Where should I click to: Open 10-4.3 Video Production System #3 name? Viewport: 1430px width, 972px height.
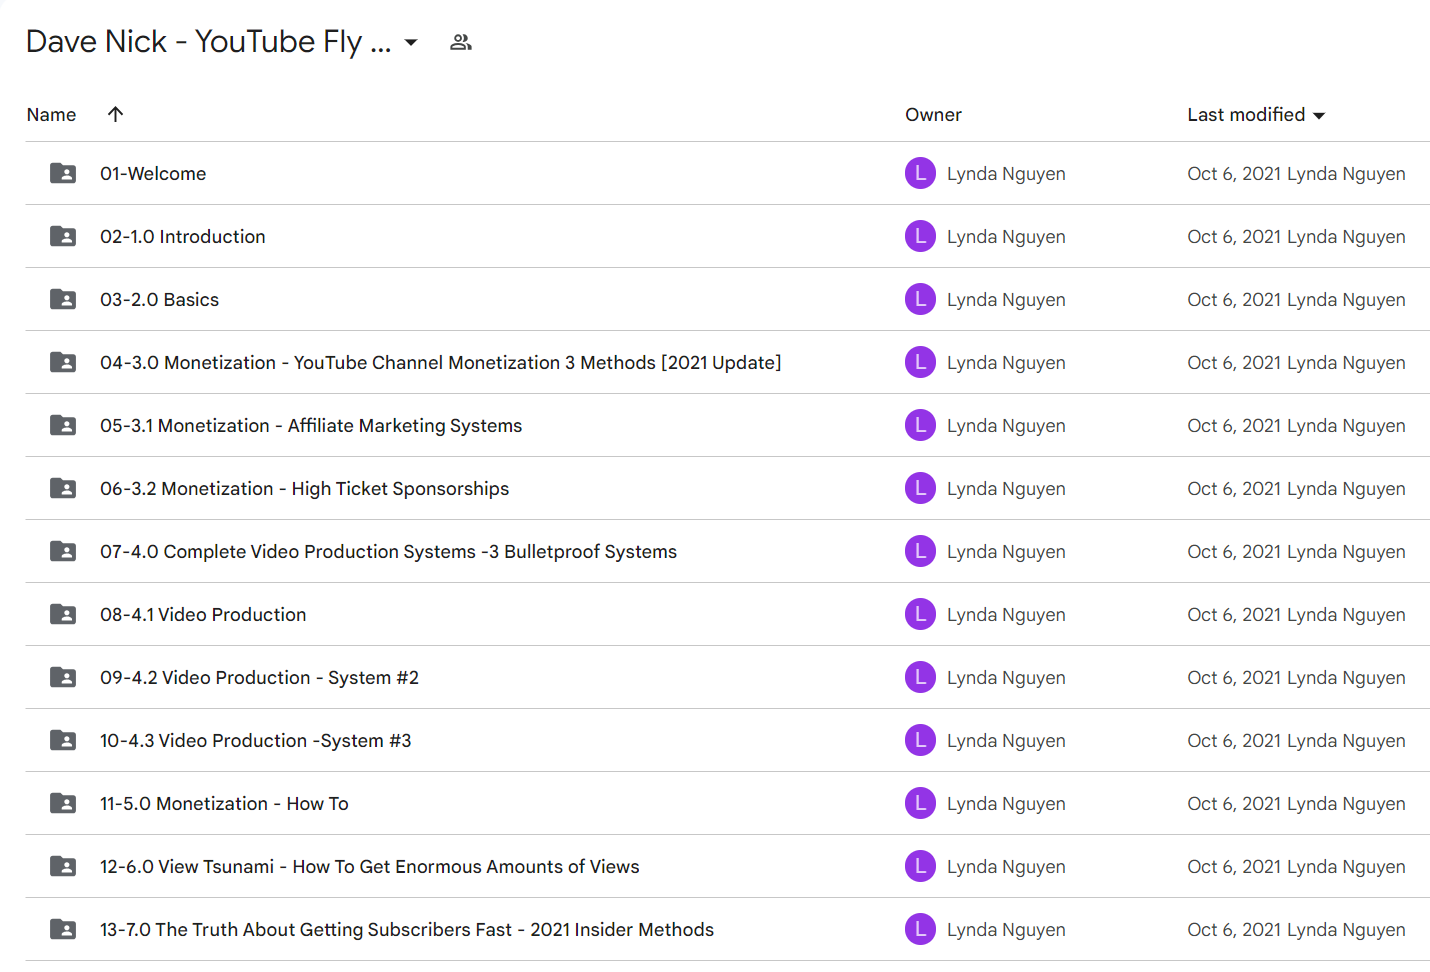[x=256, y=741]
